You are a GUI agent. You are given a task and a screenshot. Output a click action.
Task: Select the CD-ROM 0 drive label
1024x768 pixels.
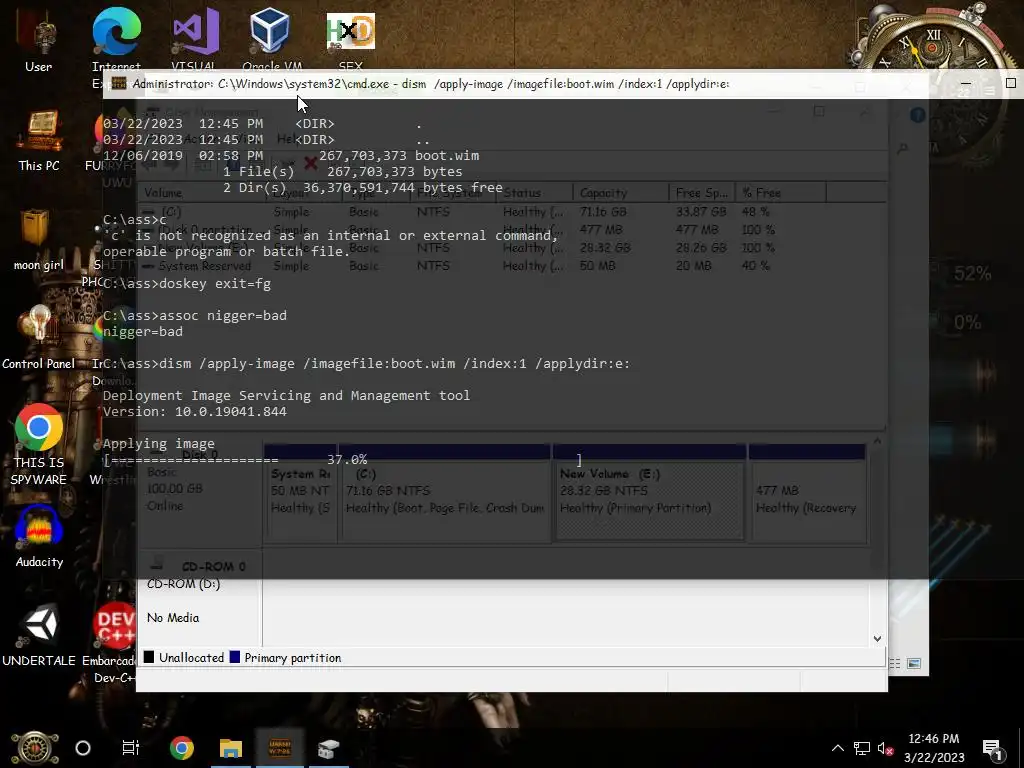tap(213, 566)
